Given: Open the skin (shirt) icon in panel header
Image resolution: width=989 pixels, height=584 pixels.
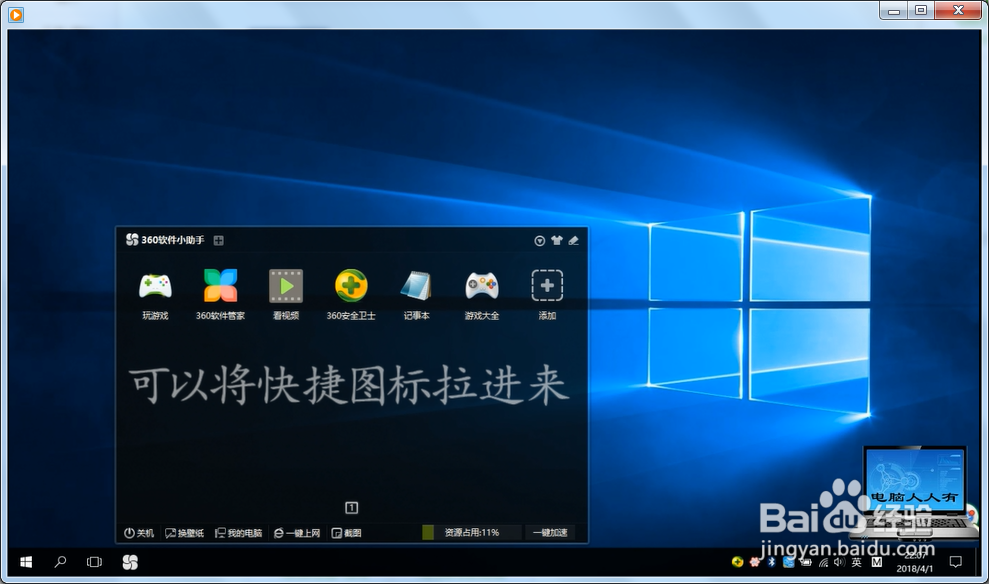Looking at the screenshot, I should click(556, 240).
